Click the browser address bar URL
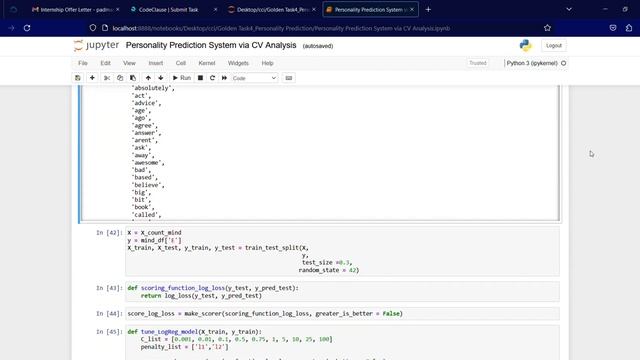This screenshot has width=640, height=360. (281, 28)
